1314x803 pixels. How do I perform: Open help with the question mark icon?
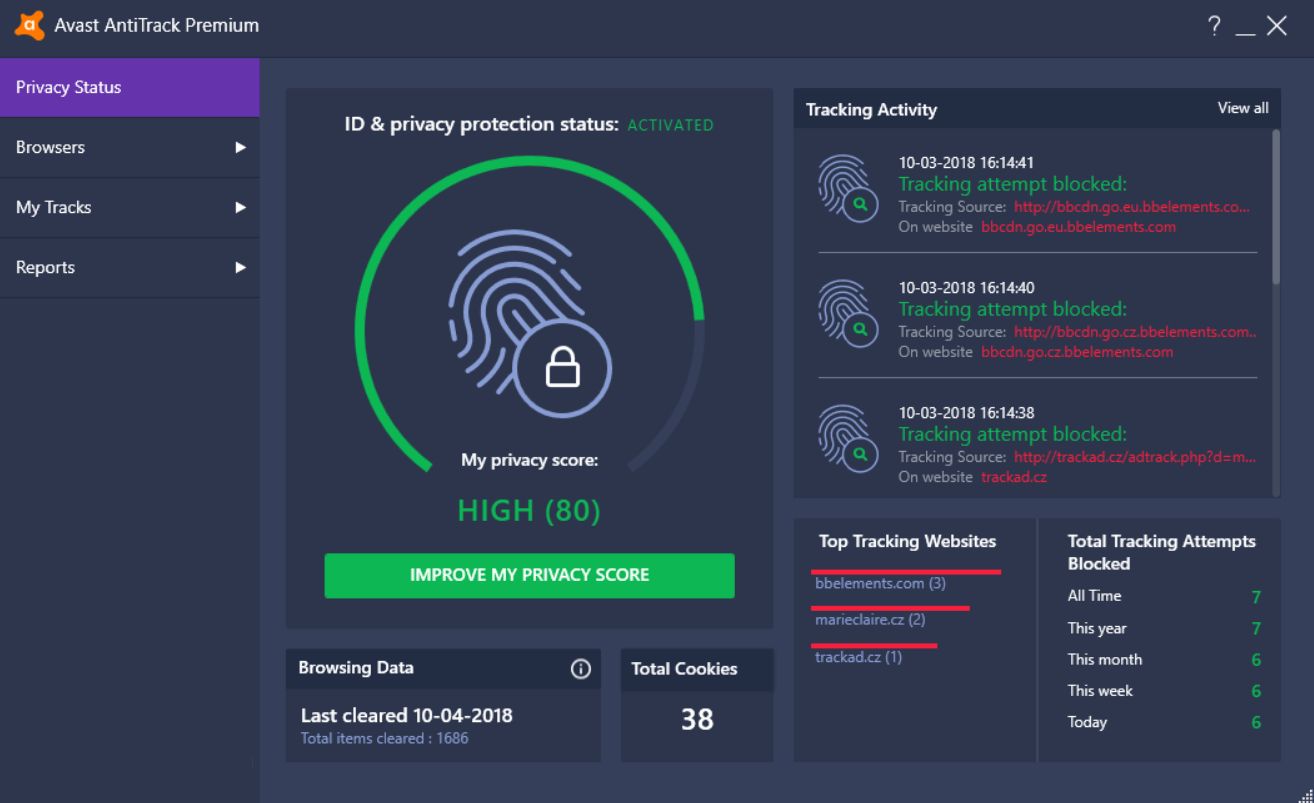point(1214,27)
